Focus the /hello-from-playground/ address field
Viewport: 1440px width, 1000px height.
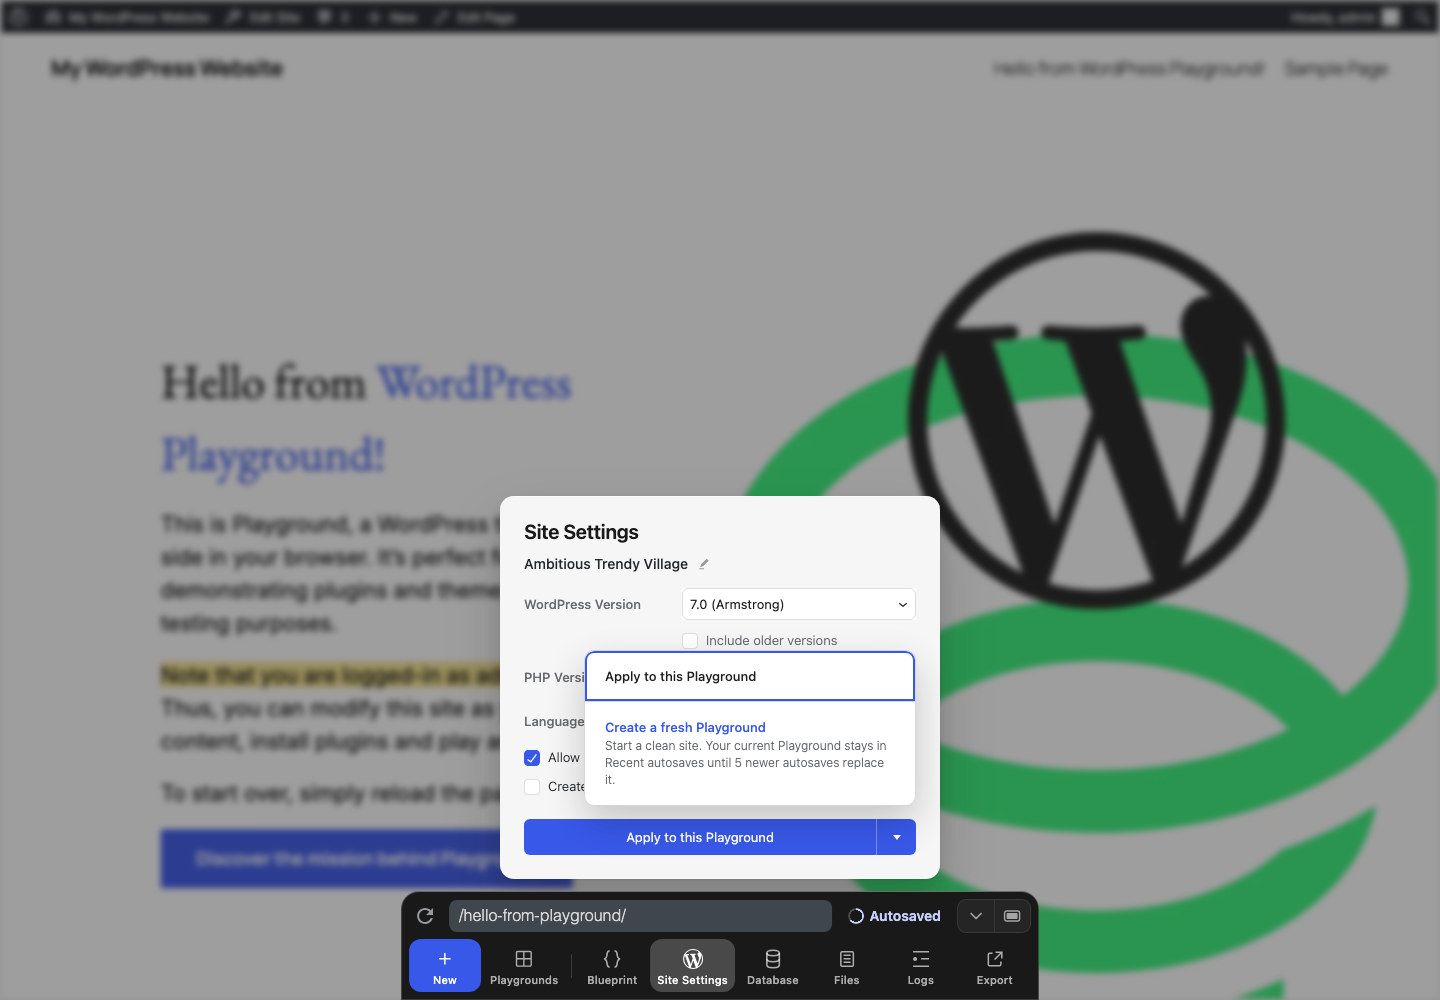640,916
